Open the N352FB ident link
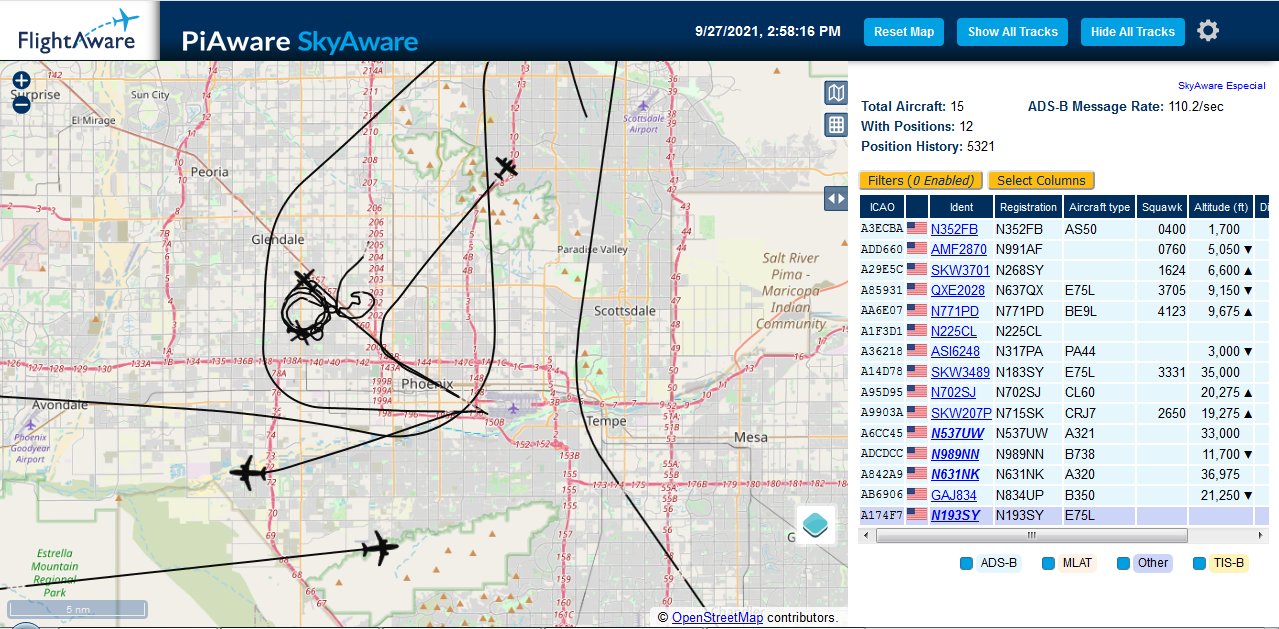 (x=954, y=229)
